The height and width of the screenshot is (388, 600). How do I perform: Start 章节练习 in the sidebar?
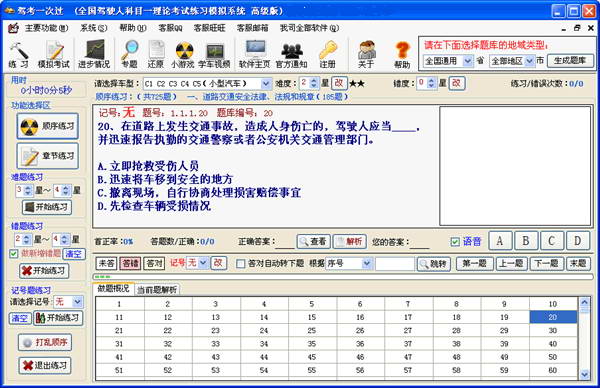coord(48,156)
